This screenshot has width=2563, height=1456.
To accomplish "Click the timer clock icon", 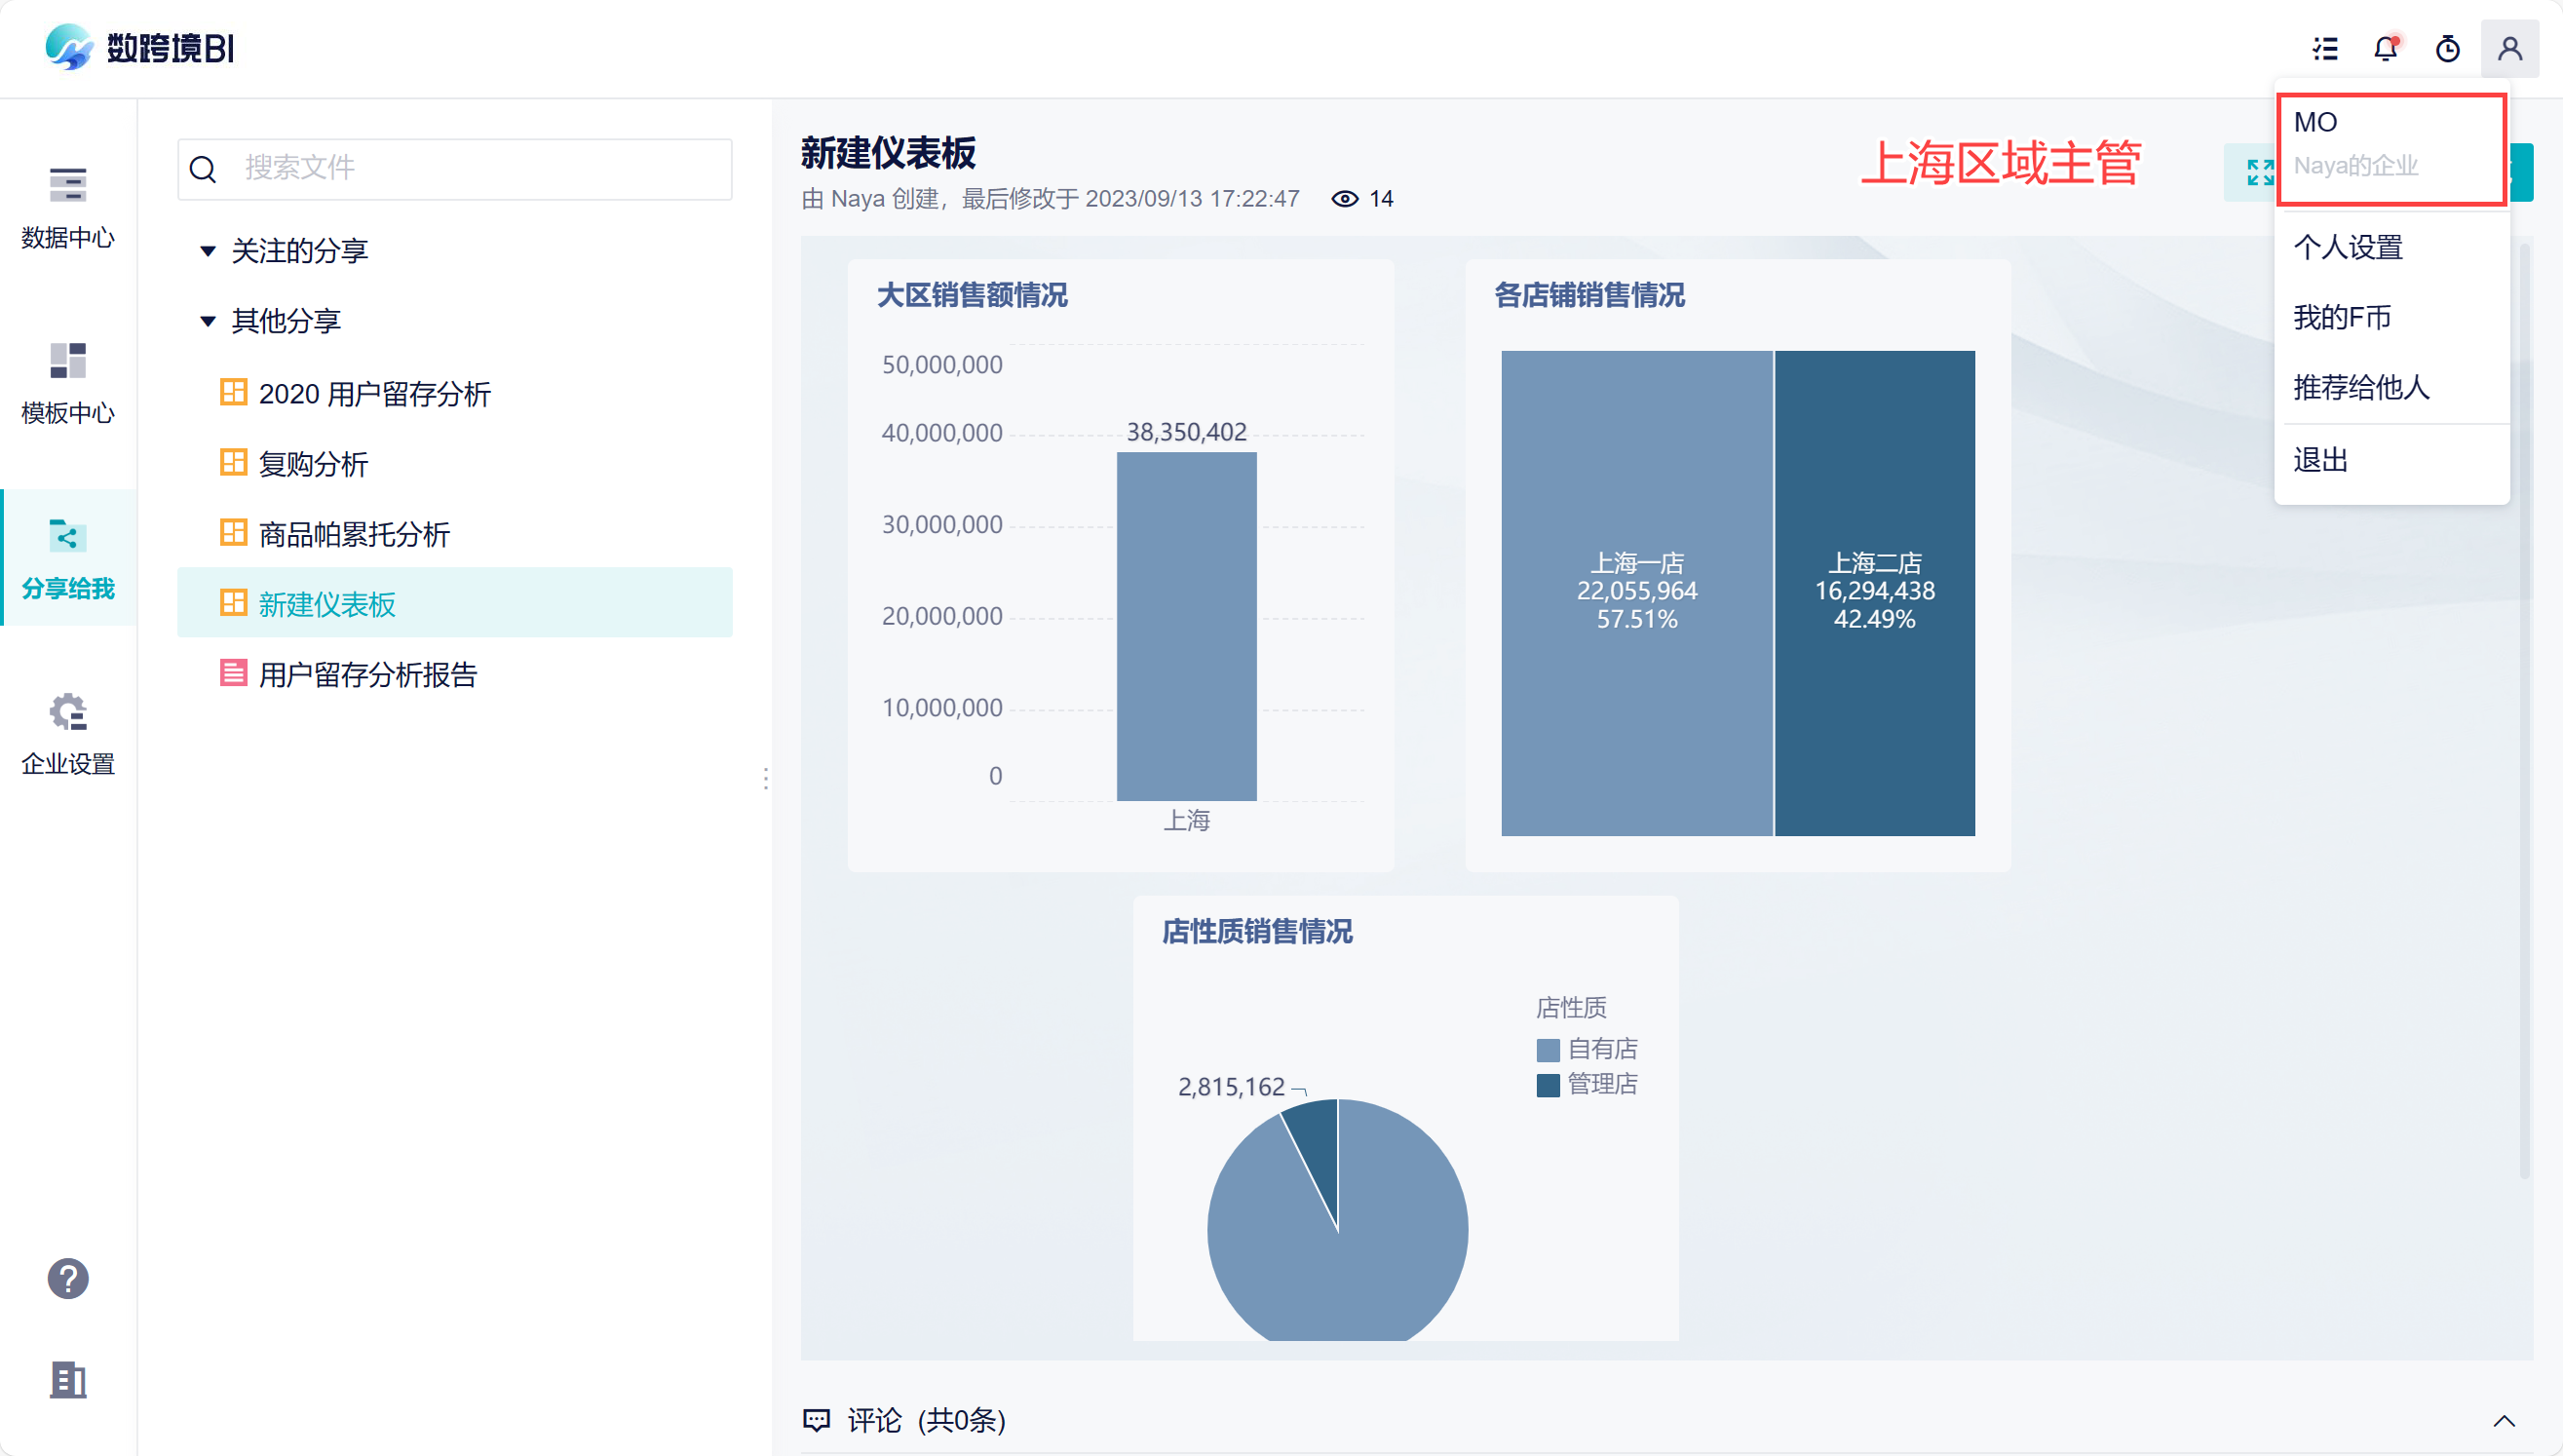I will click(2447, 48).
